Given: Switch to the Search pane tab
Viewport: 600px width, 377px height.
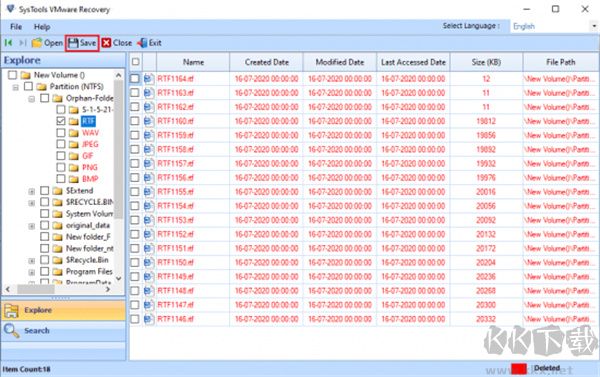Looking at the screenshot, I should pyautogui.click(x=64, y=330).
